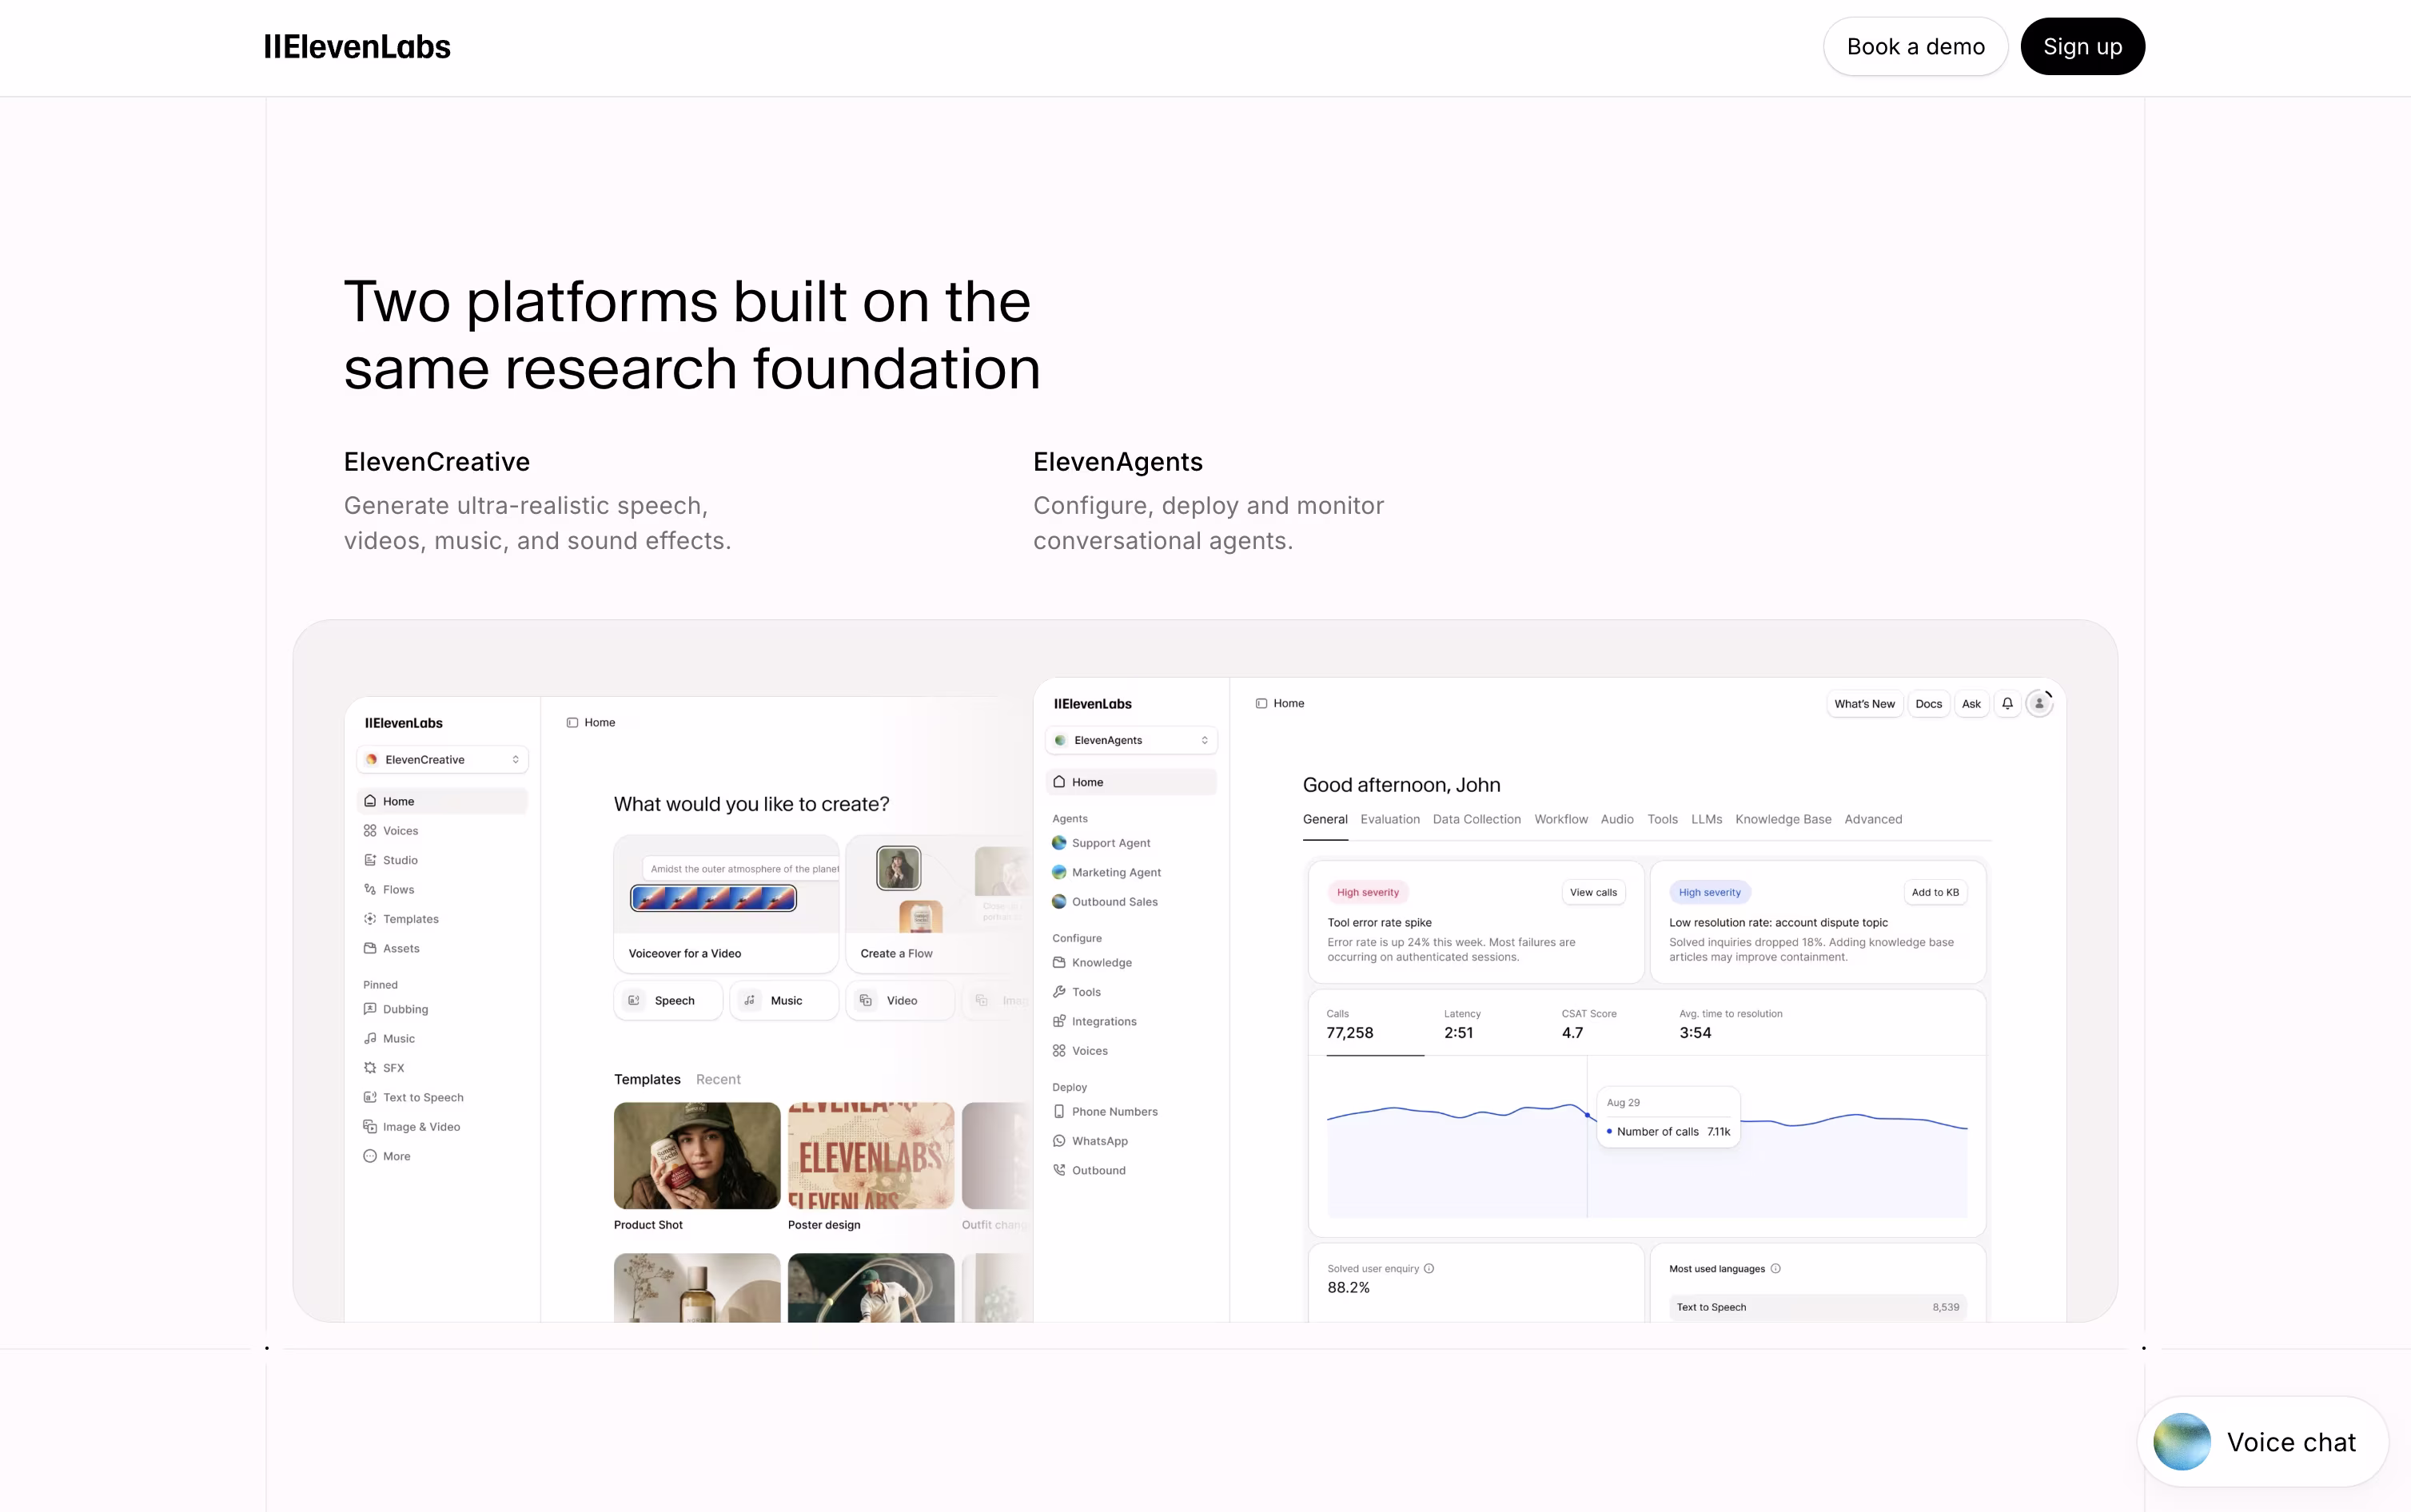The height and width of the screenshot is (1512, 2411).
Task: Select the Advanced tab
Action: pyautogui.click(x=1873, y=819)
